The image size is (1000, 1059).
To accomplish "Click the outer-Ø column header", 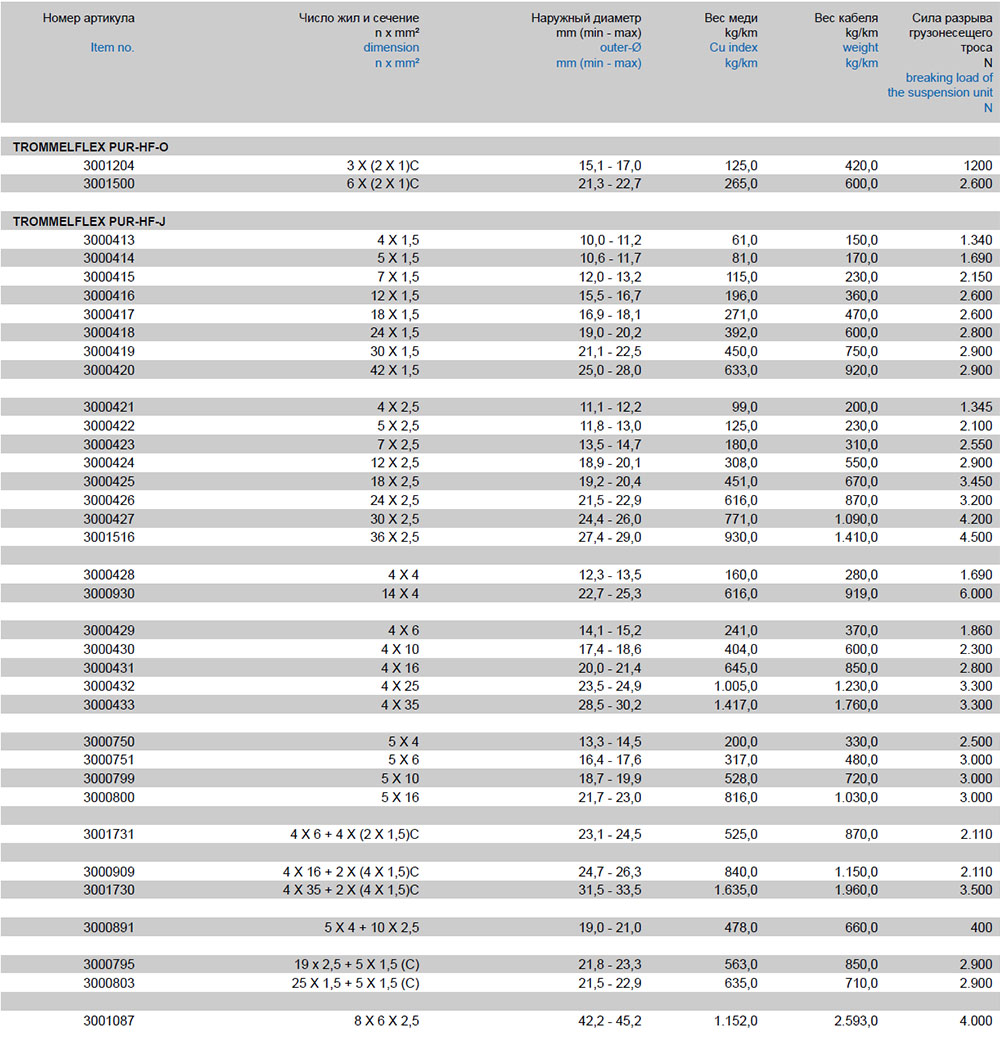I will 621,47.
